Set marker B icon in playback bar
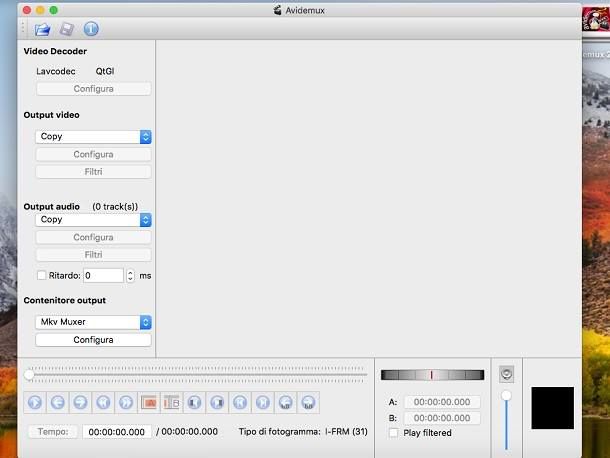This screenshot has width=610, height=458. tap(171, 403)
